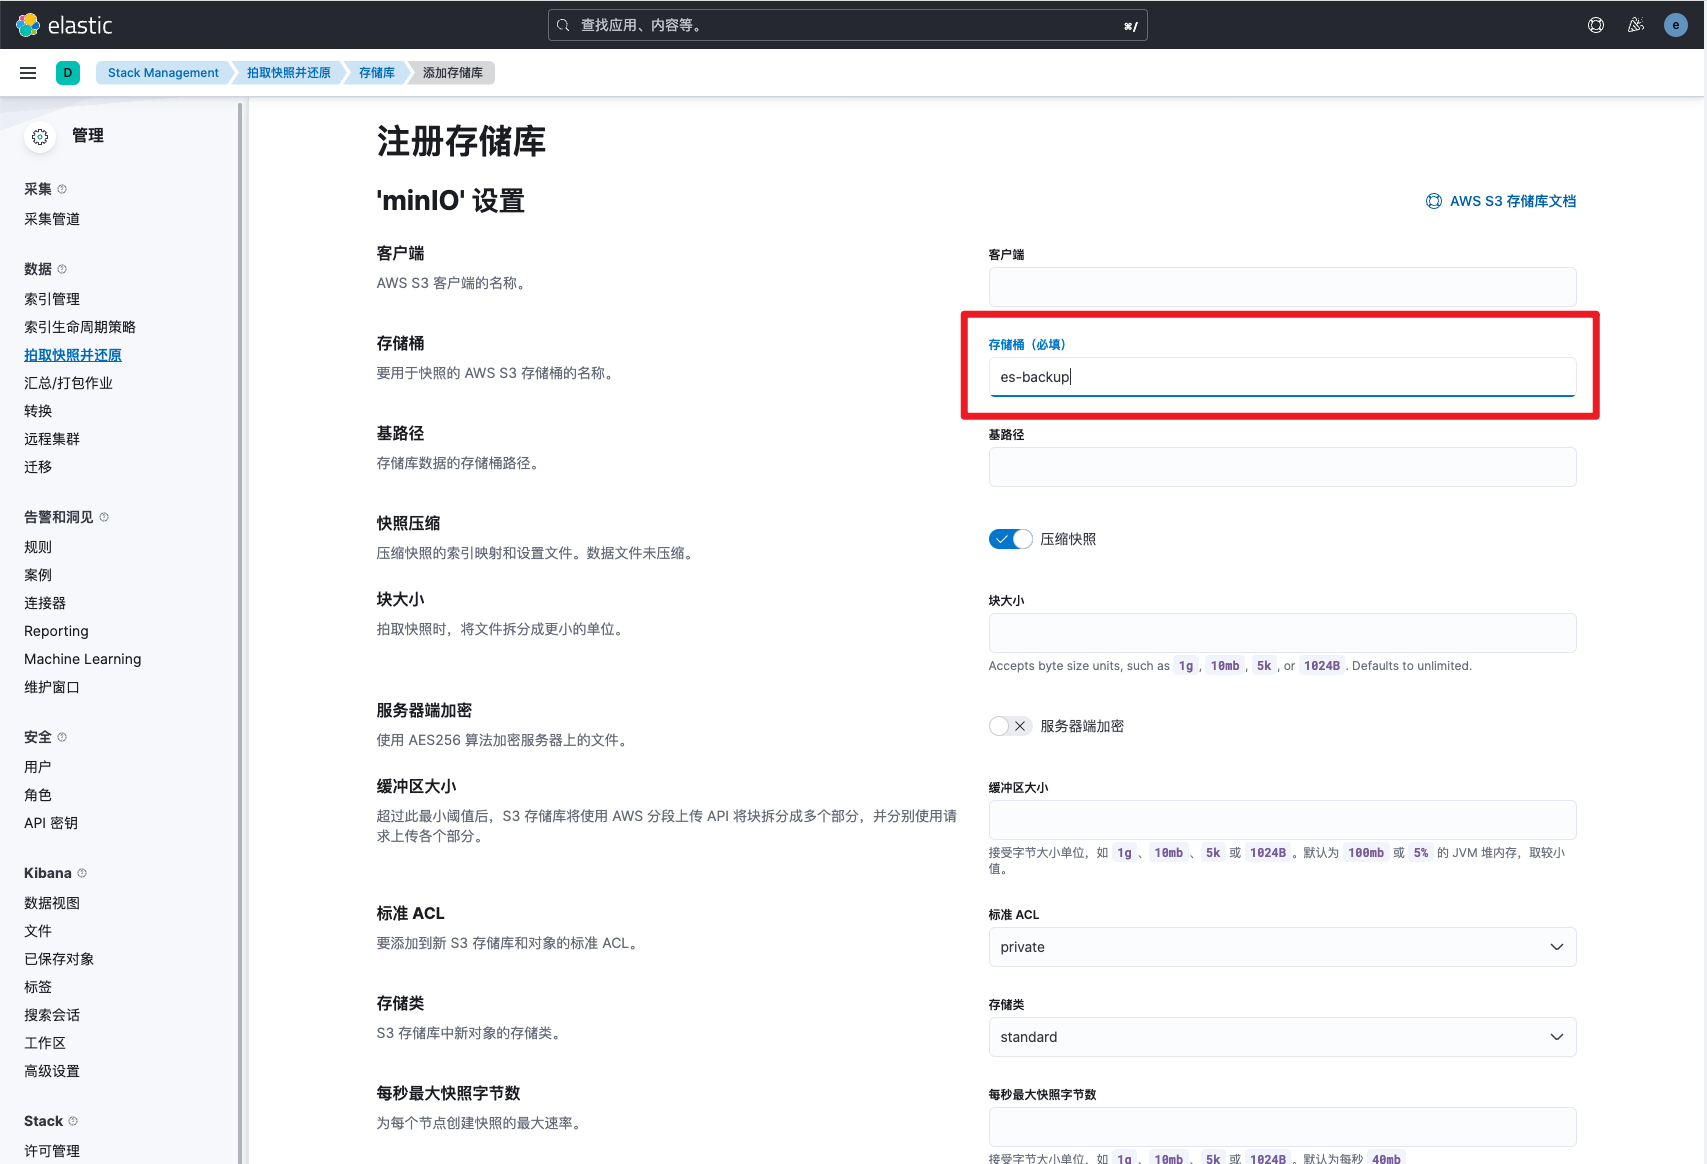The image size is (1707, 1164).
Task: Open the user profile avatar menu
Action: click(1676, 25)
